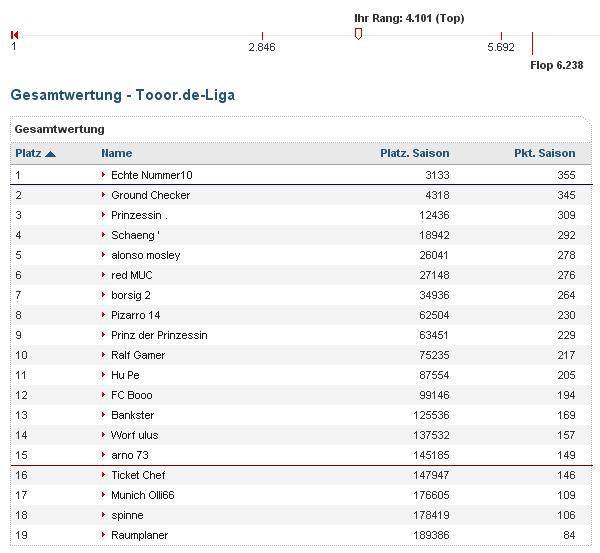Click the arrow icon next to Bankster
Viewport: 600px width, 553px height.
click(104, 415)
